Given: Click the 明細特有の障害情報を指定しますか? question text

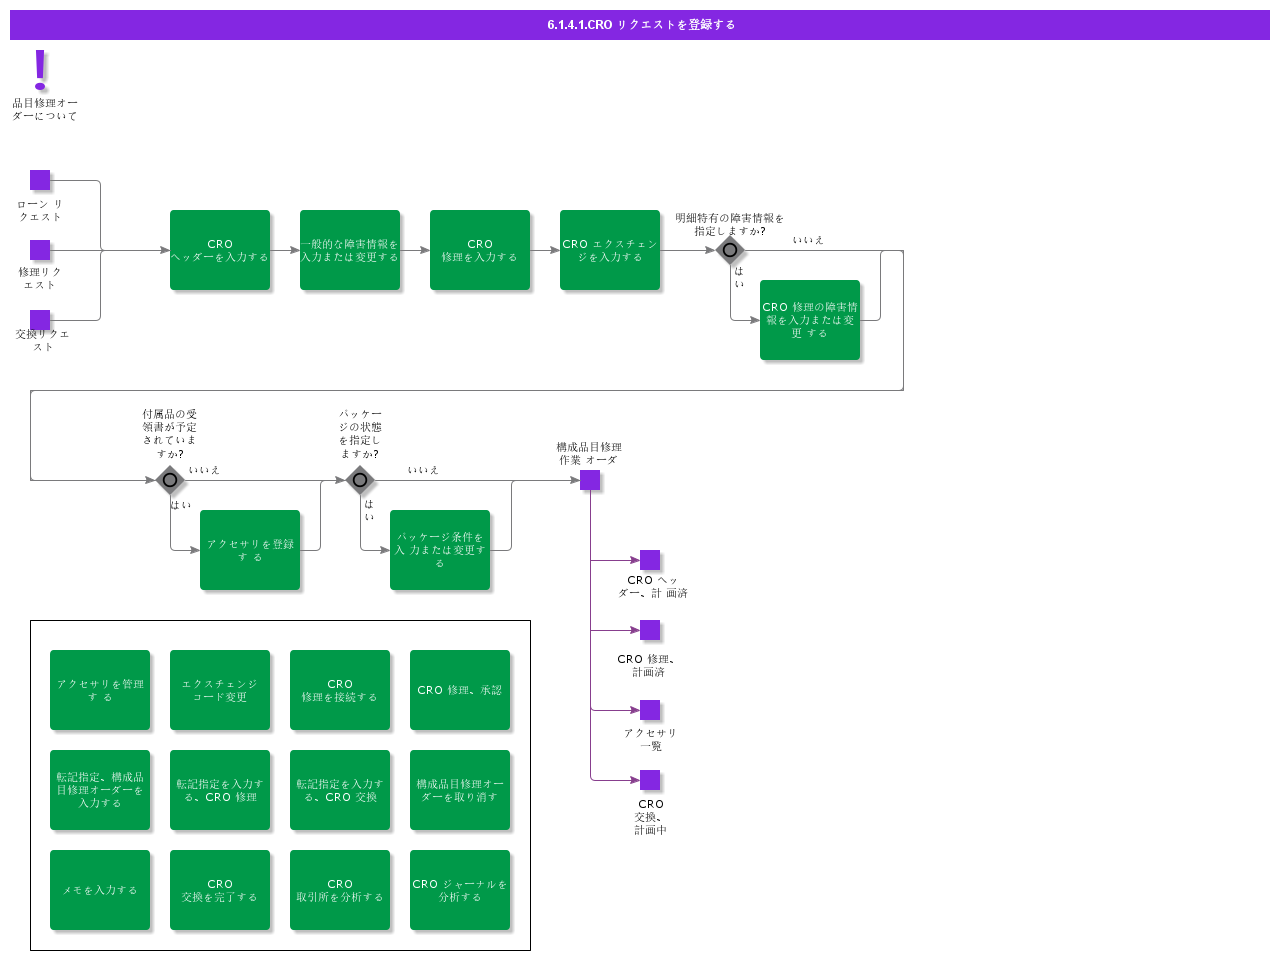Looking at the screenshot, I should 730,224.
